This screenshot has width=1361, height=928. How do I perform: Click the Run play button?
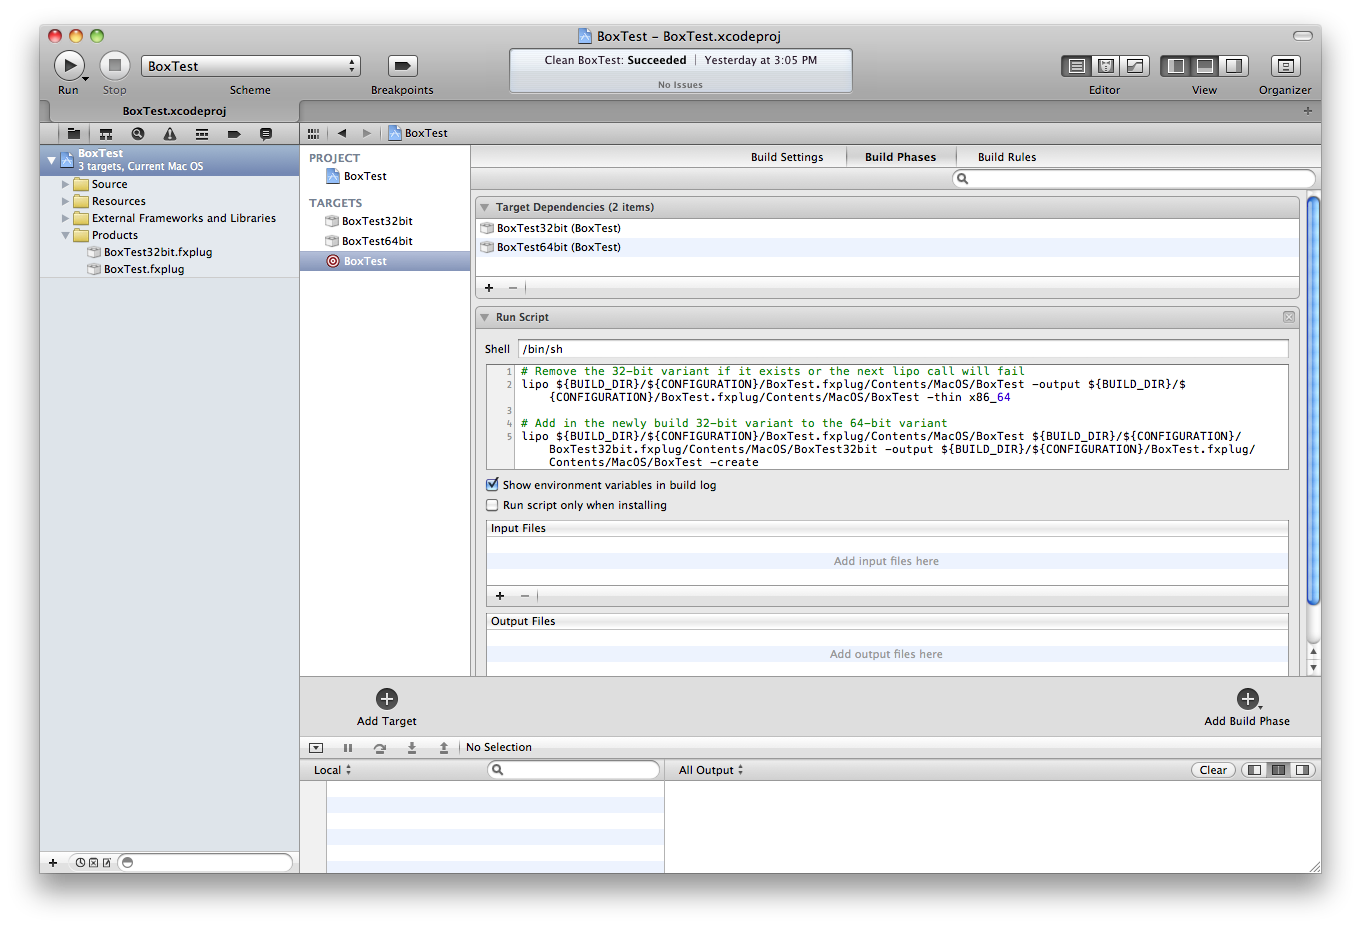pyautogui.click(x=69, y=66)
